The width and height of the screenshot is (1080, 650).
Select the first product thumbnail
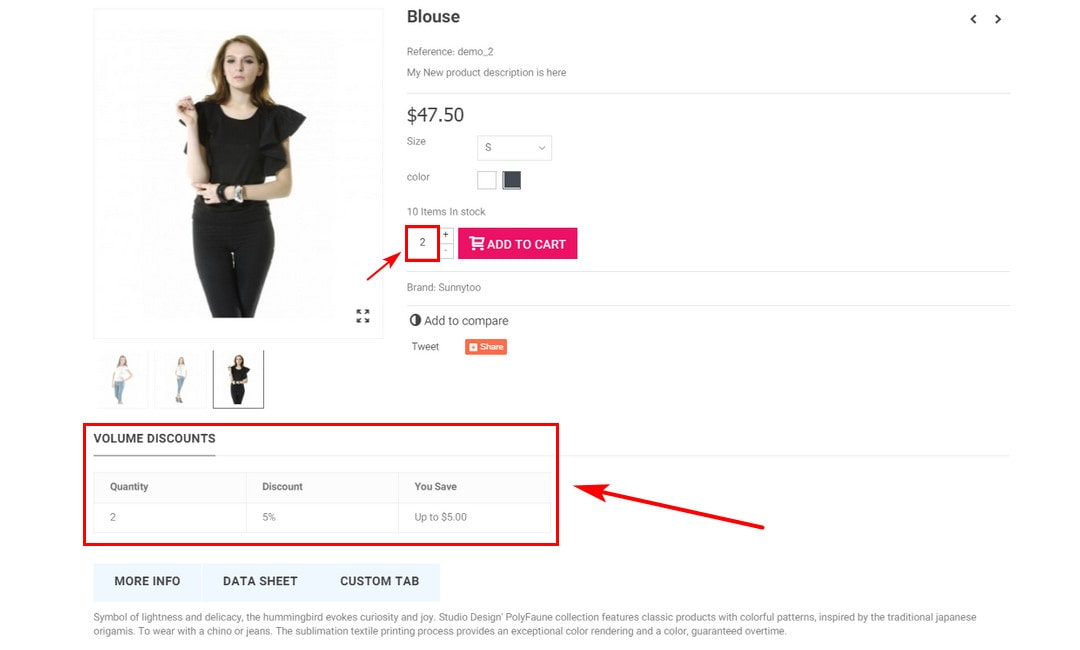[x=121, y=379]
